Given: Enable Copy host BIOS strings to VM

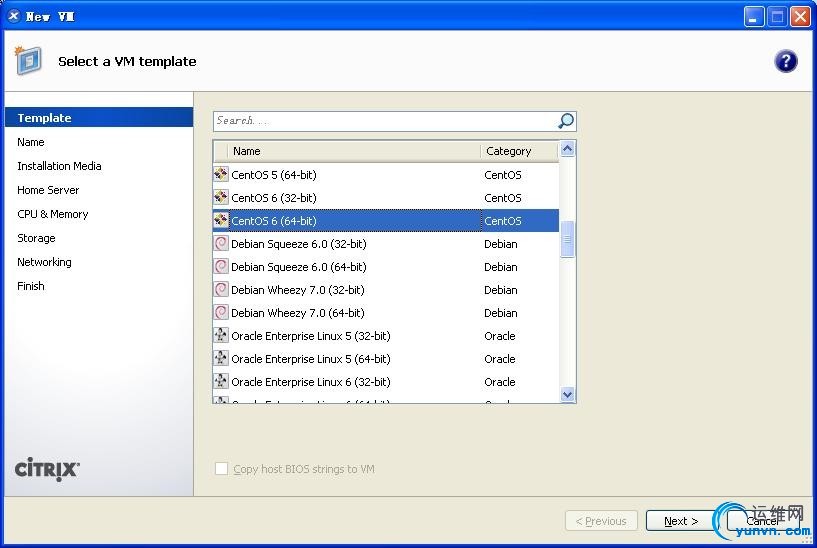Looking at the screenshot, I should [x=221, y=468].
